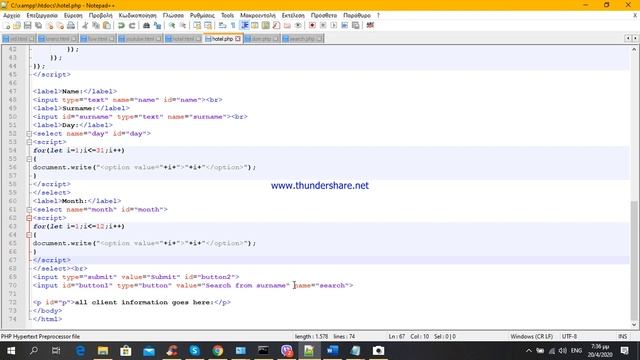The height and width of the screenshot is (360, 640).
Task: Open the Αρχείο menu
Action: (11, 15)
